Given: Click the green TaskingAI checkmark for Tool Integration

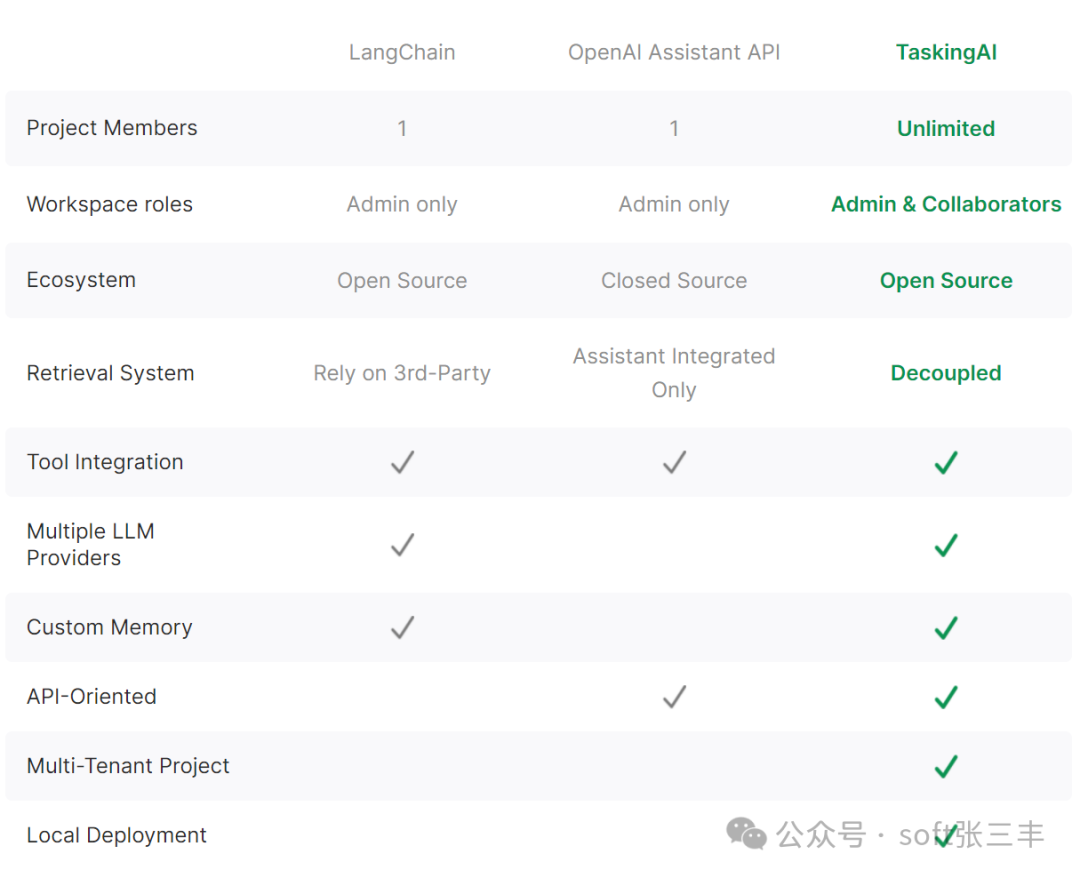Looking at the screenshot, I should 946,462.
